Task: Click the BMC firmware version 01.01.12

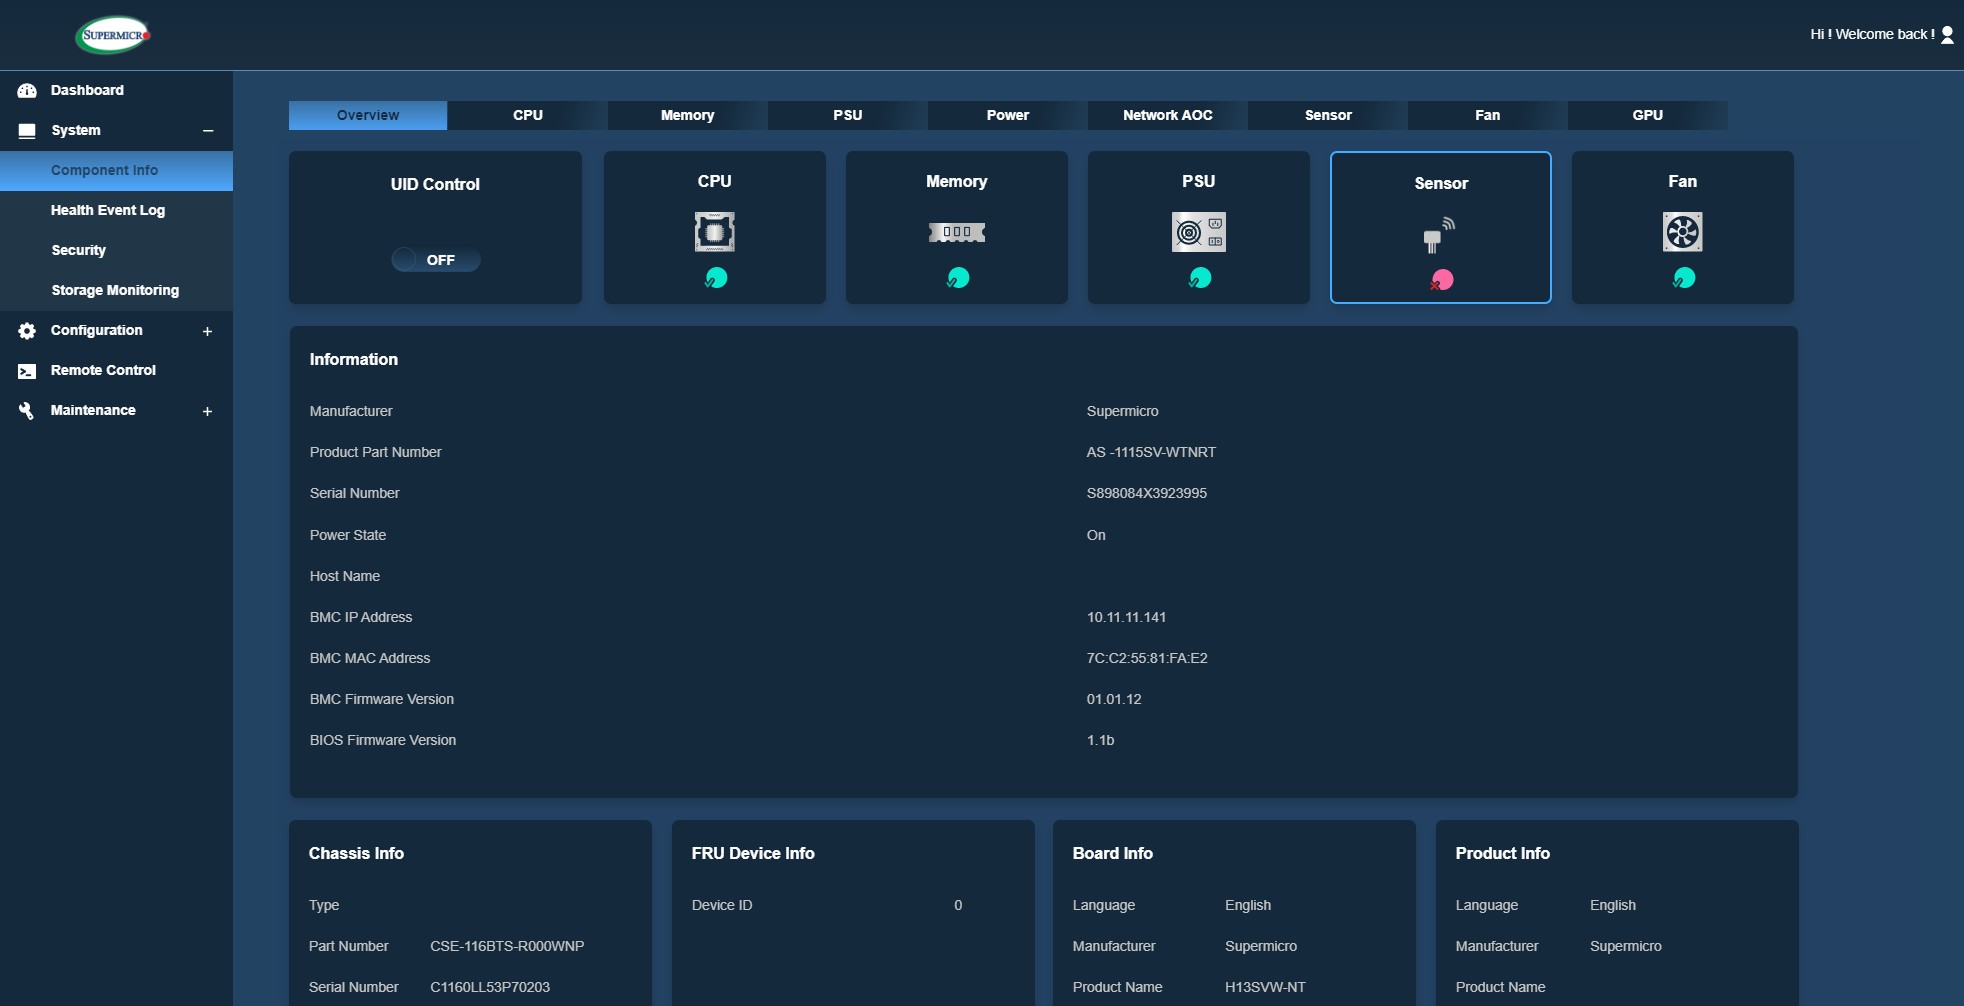Action: (x=1114, y=699)
